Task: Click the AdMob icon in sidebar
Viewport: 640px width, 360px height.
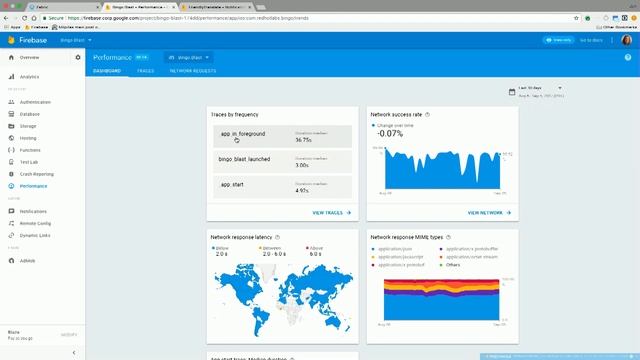Action: point(11,261)
